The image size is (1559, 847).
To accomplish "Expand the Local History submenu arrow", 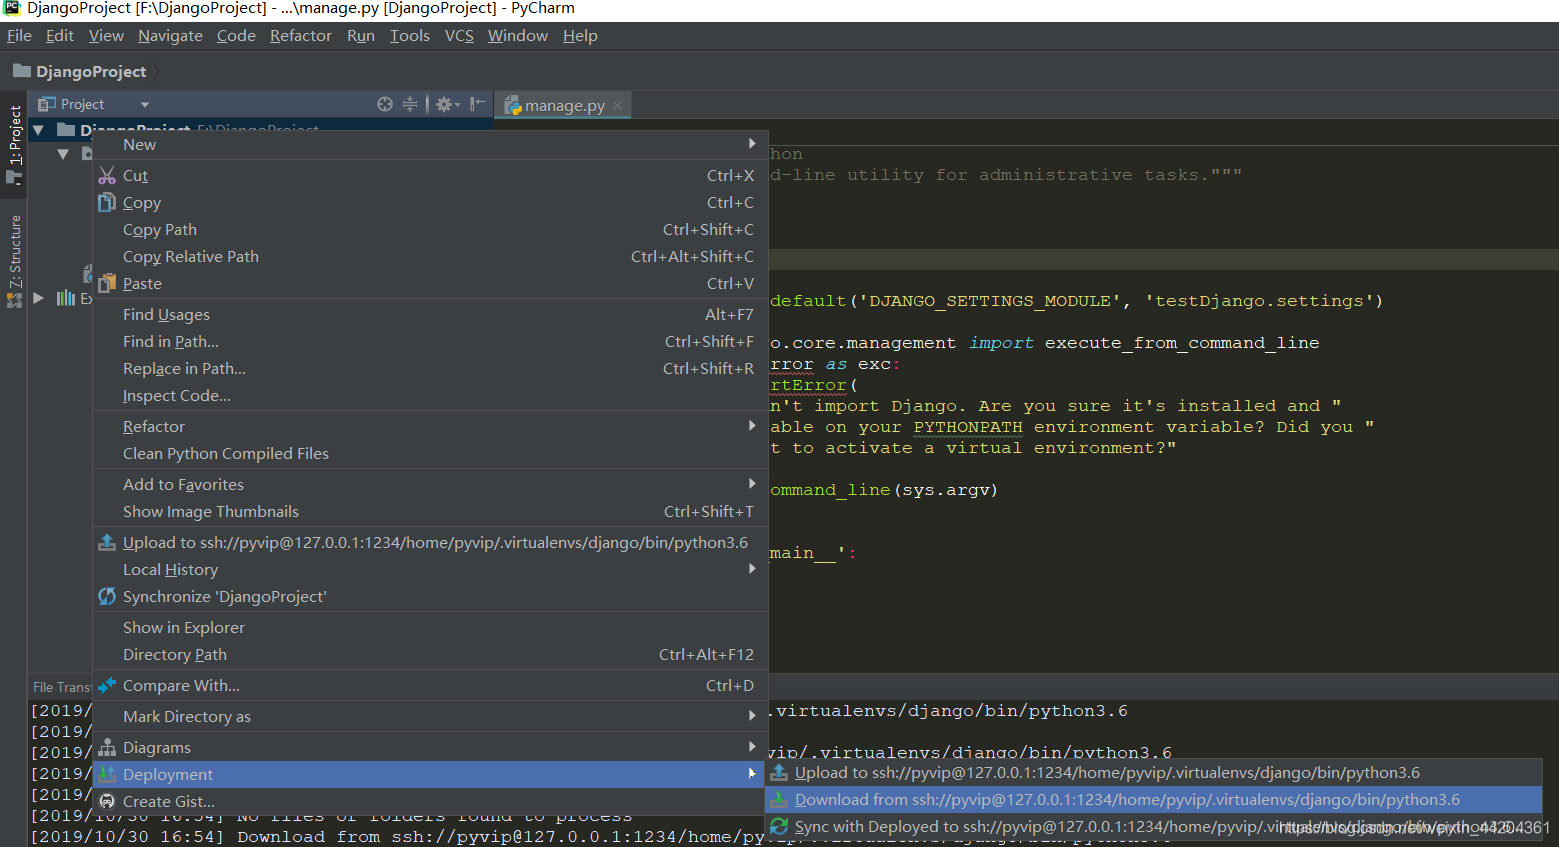I will coord(752,569).
